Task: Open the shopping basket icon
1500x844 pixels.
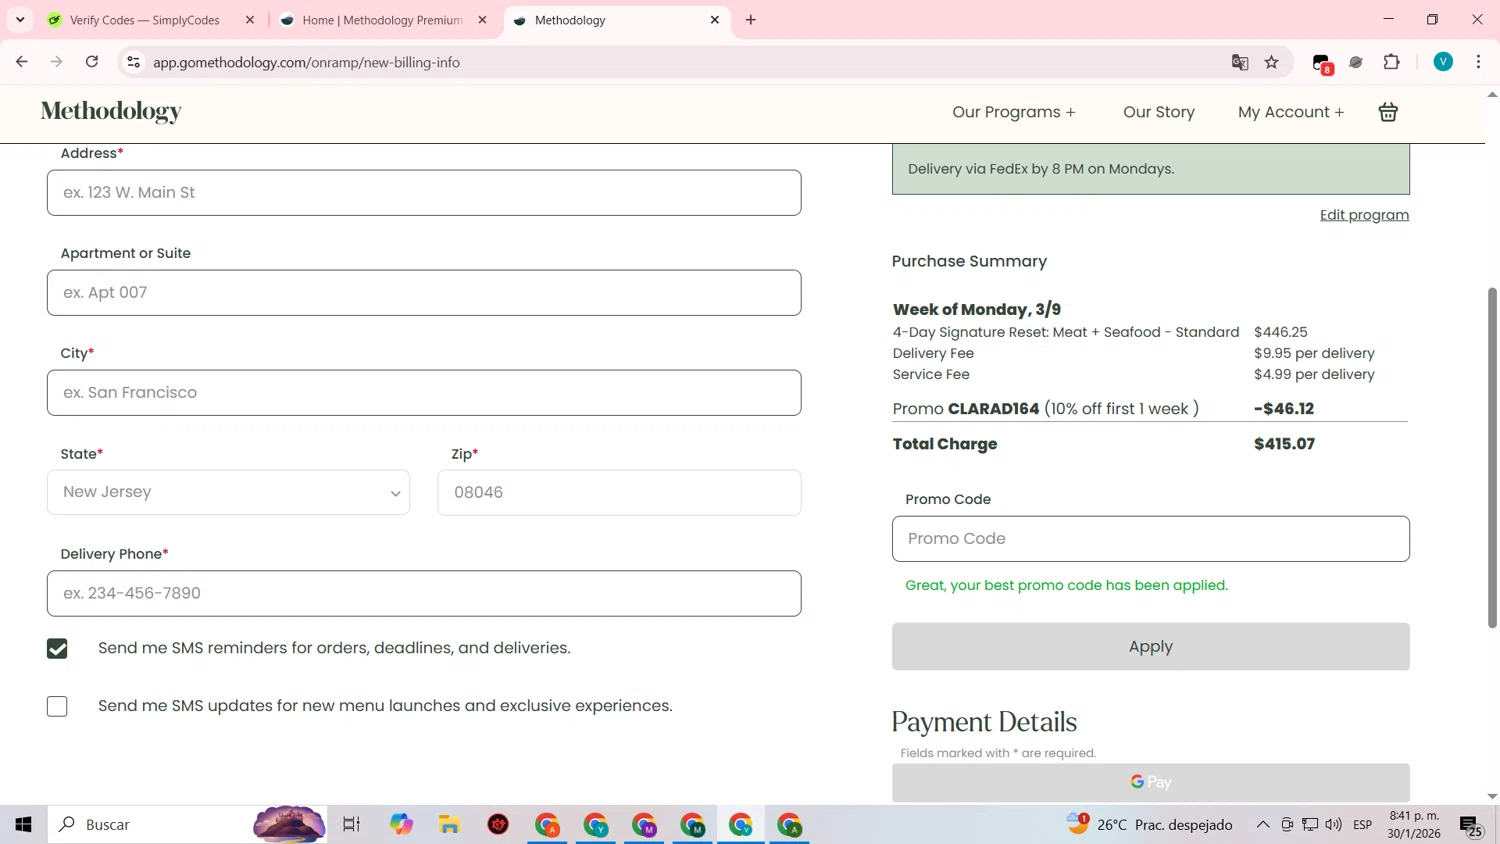Action: 1388,112
